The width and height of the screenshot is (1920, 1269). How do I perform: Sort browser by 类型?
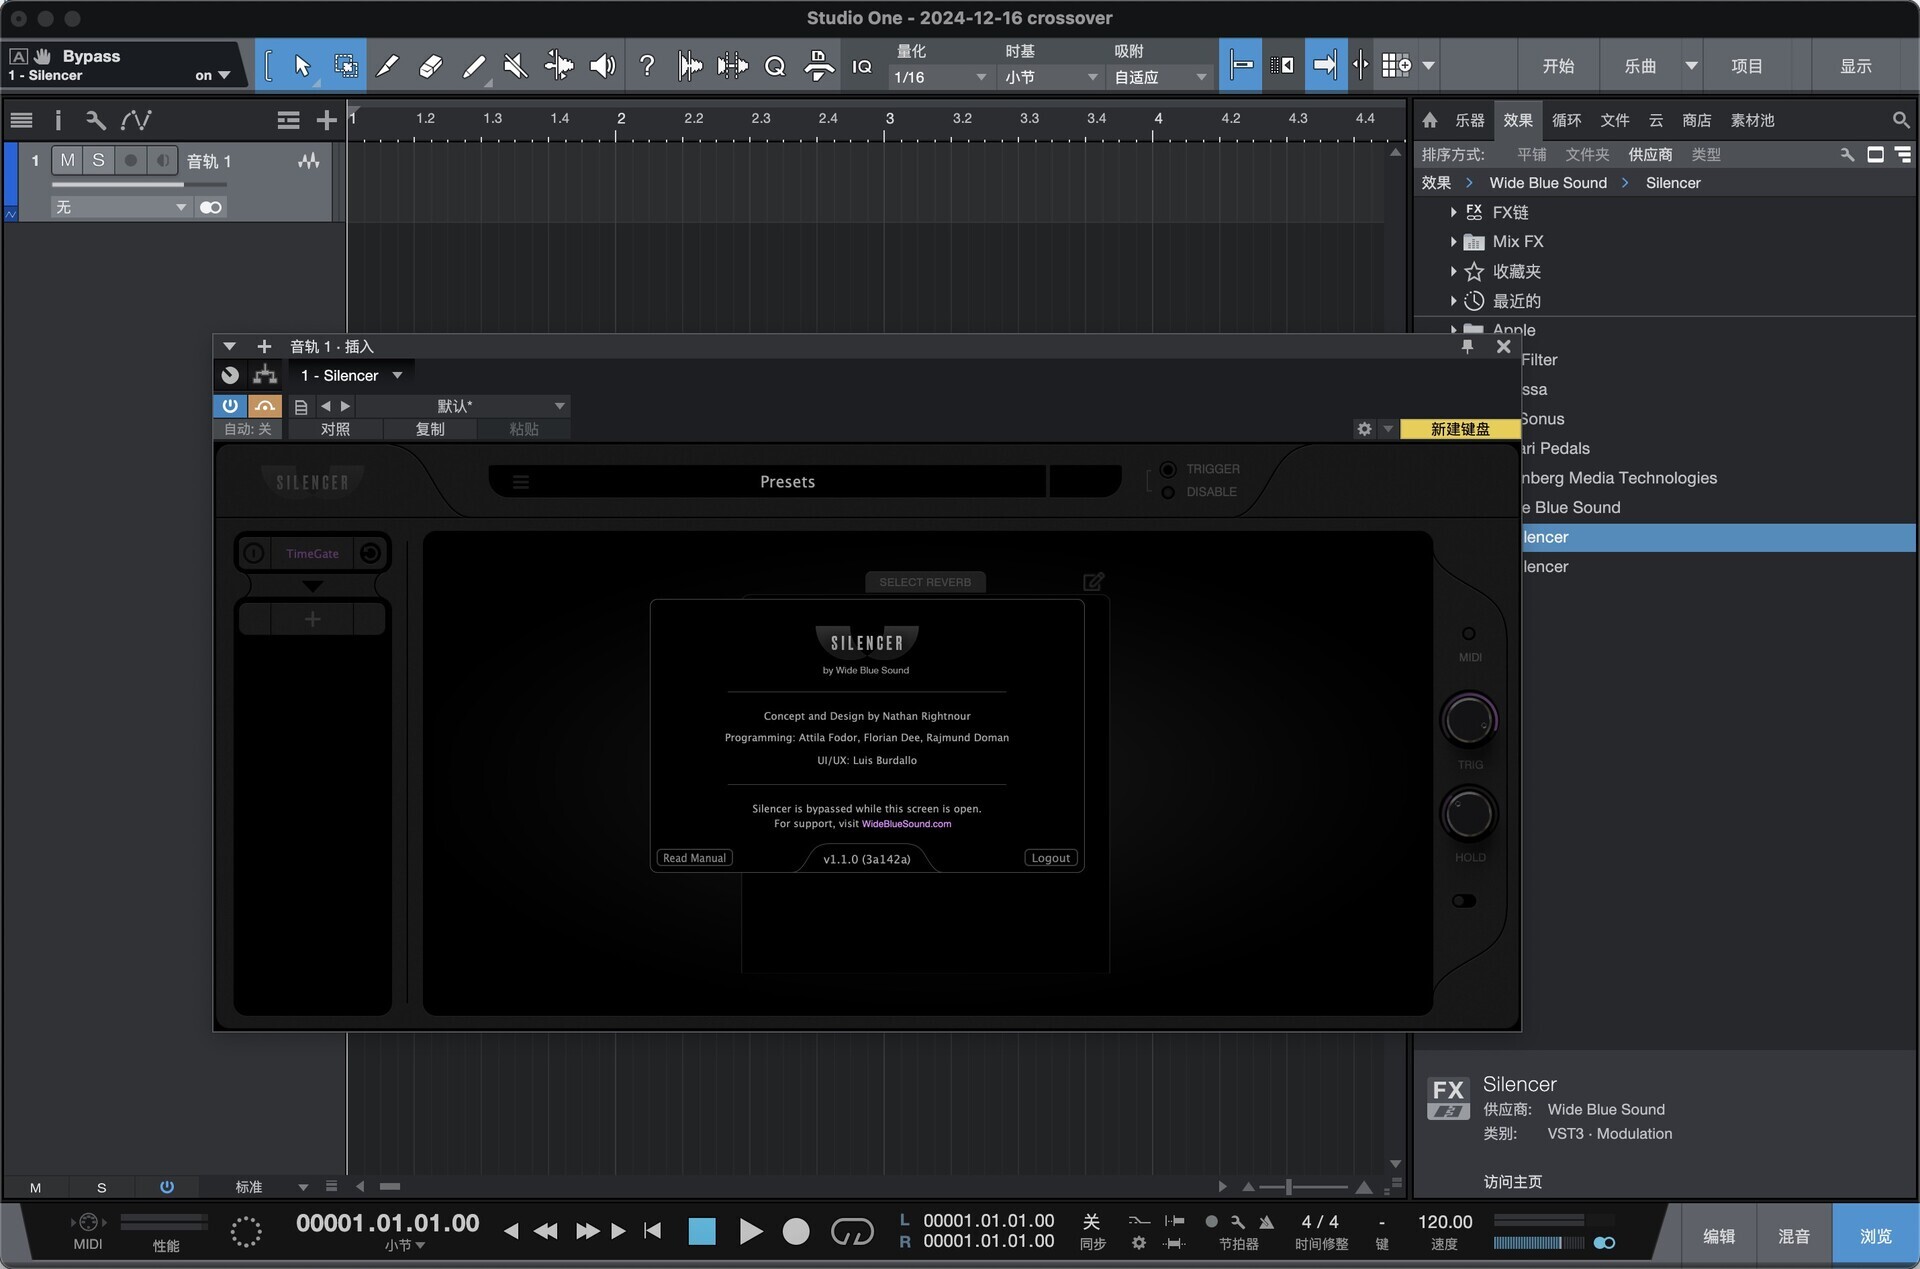tap(1706, 154)
